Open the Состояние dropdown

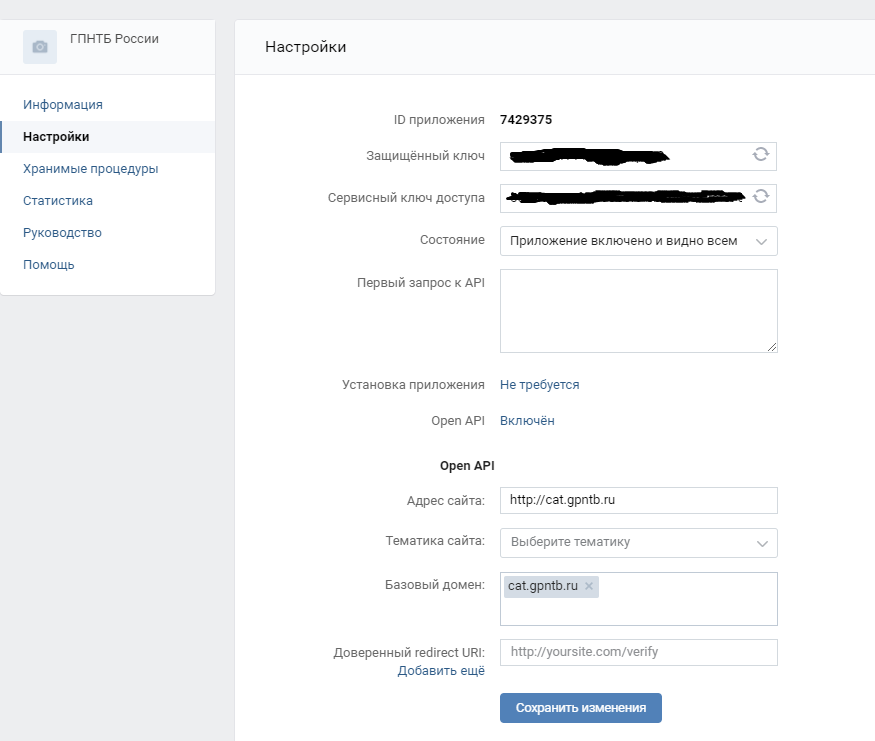click(638, 241)
